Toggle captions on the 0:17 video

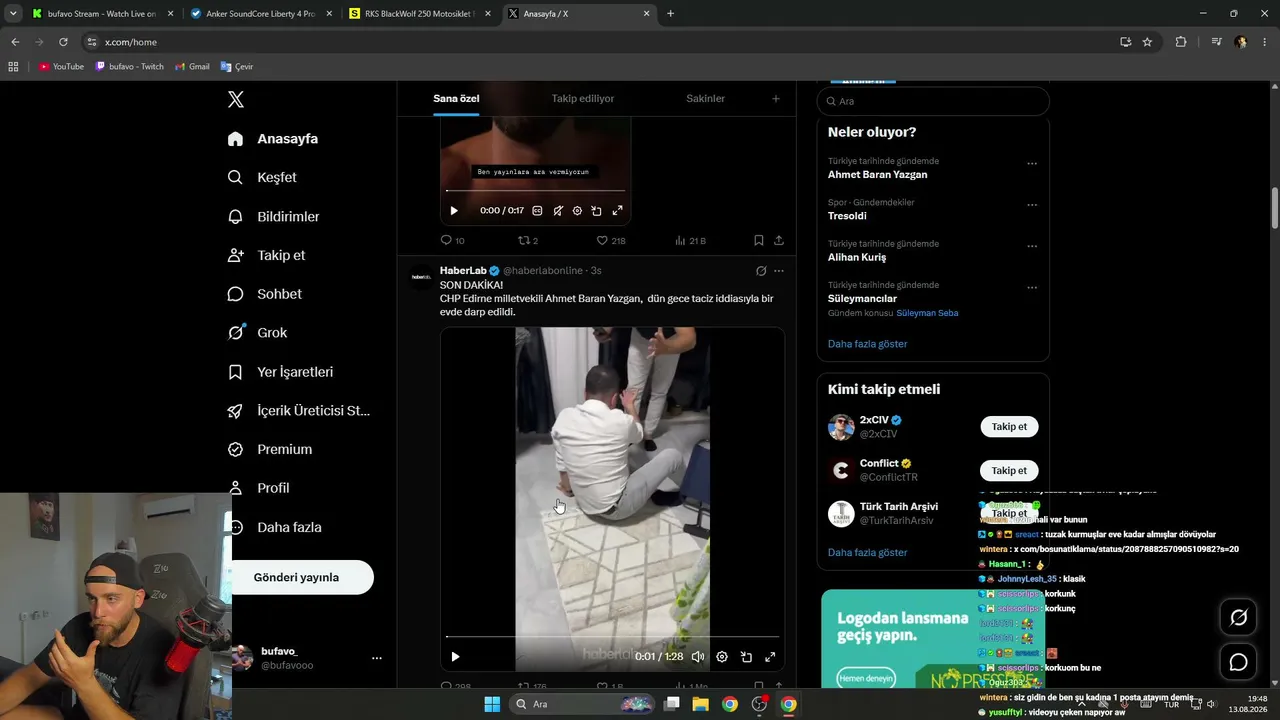(537, 211)
